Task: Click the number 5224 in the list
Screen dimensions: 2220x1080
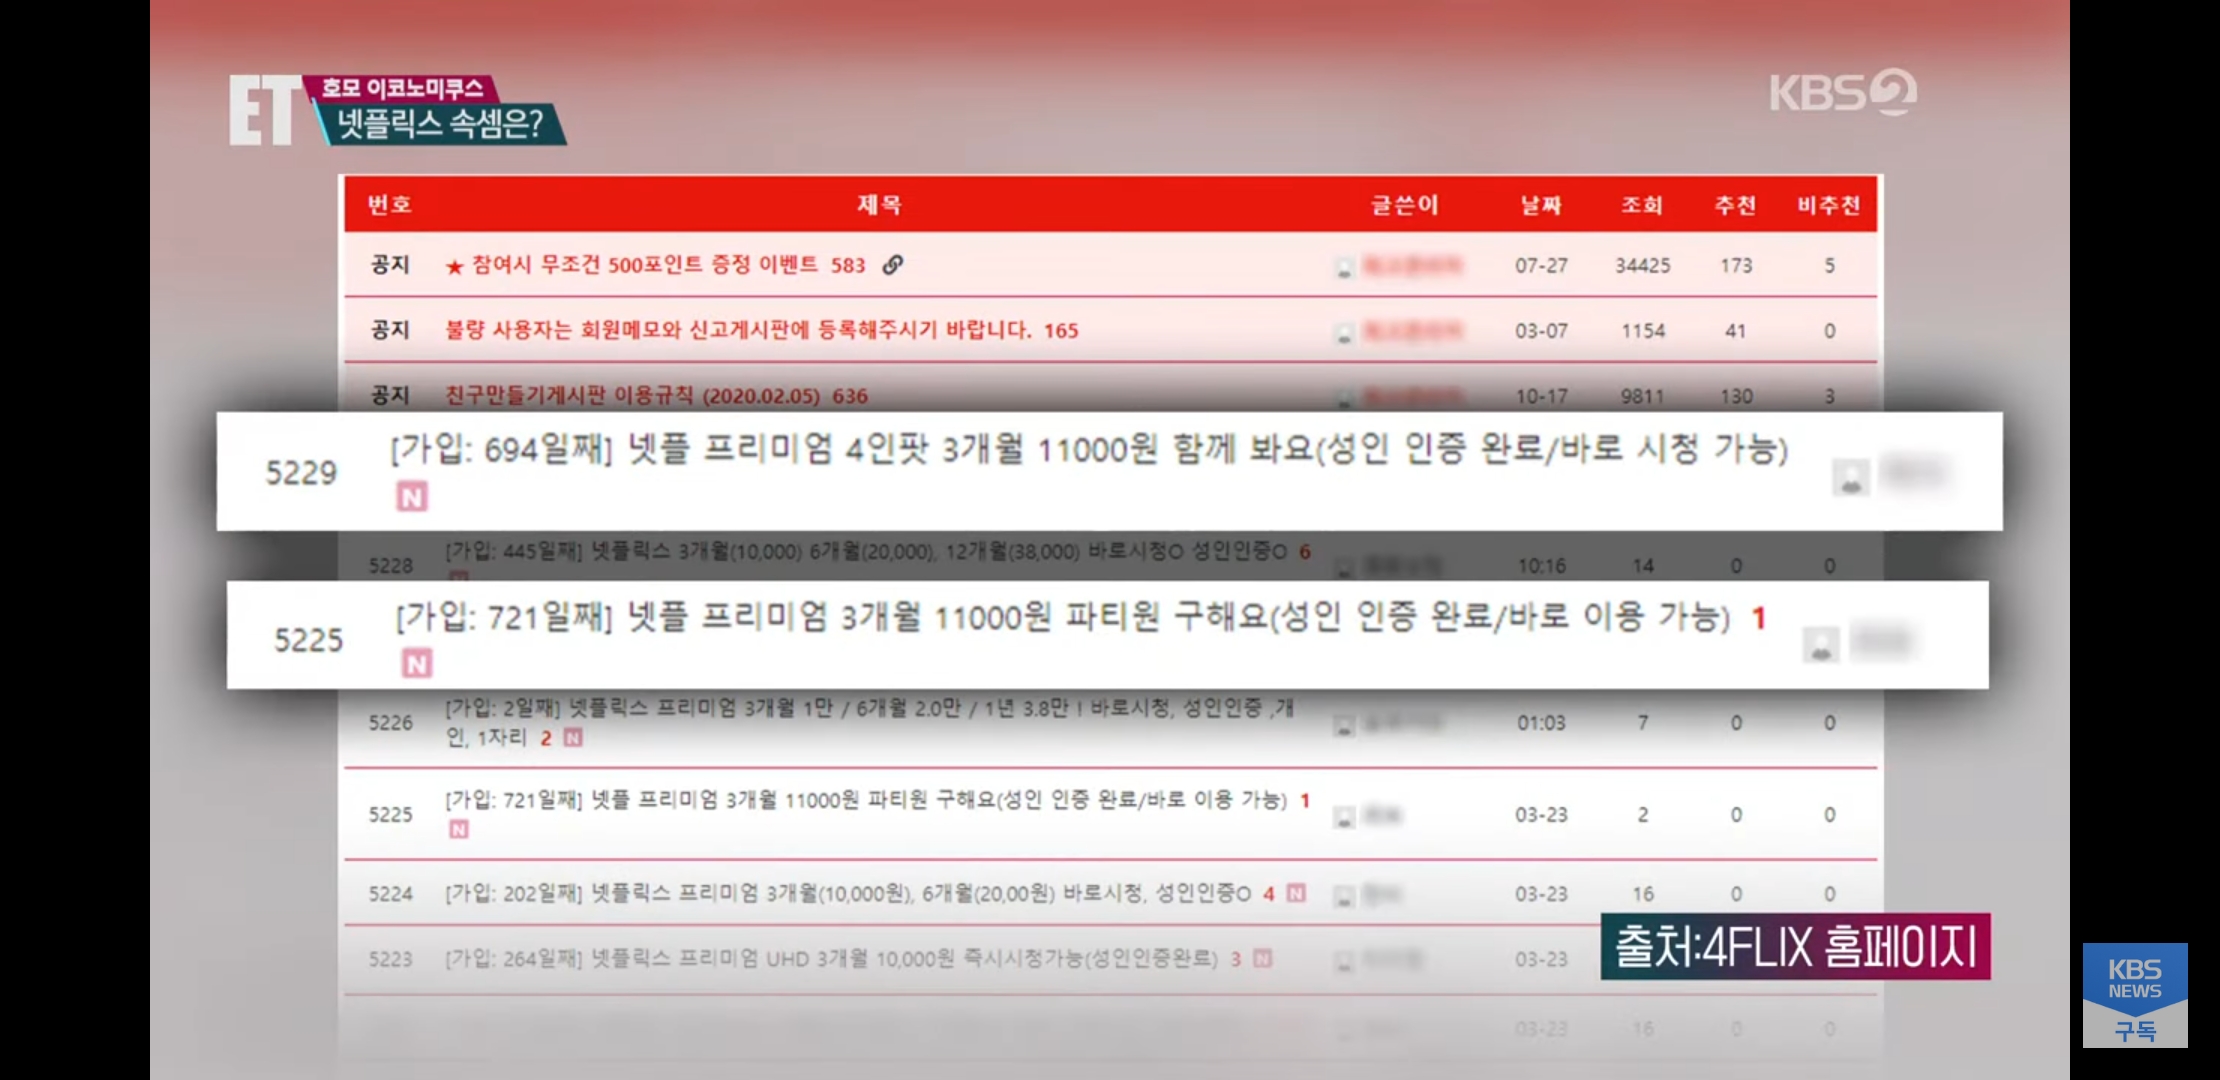Action: point(390,893)
